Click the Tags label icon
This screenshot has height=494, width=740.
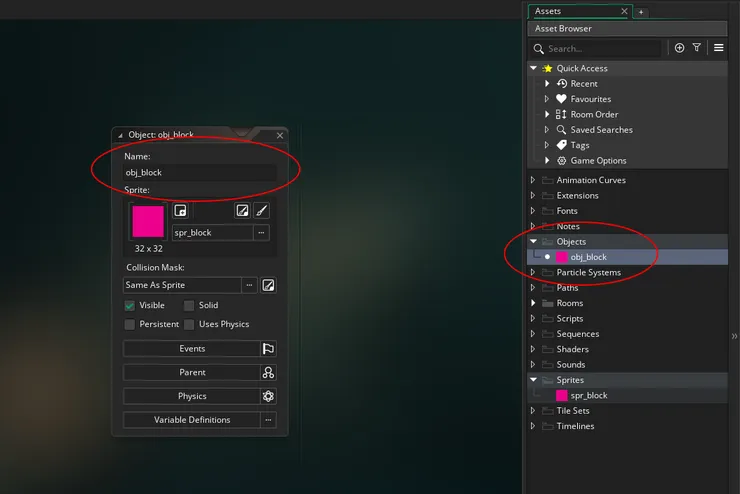pos(561,145)
